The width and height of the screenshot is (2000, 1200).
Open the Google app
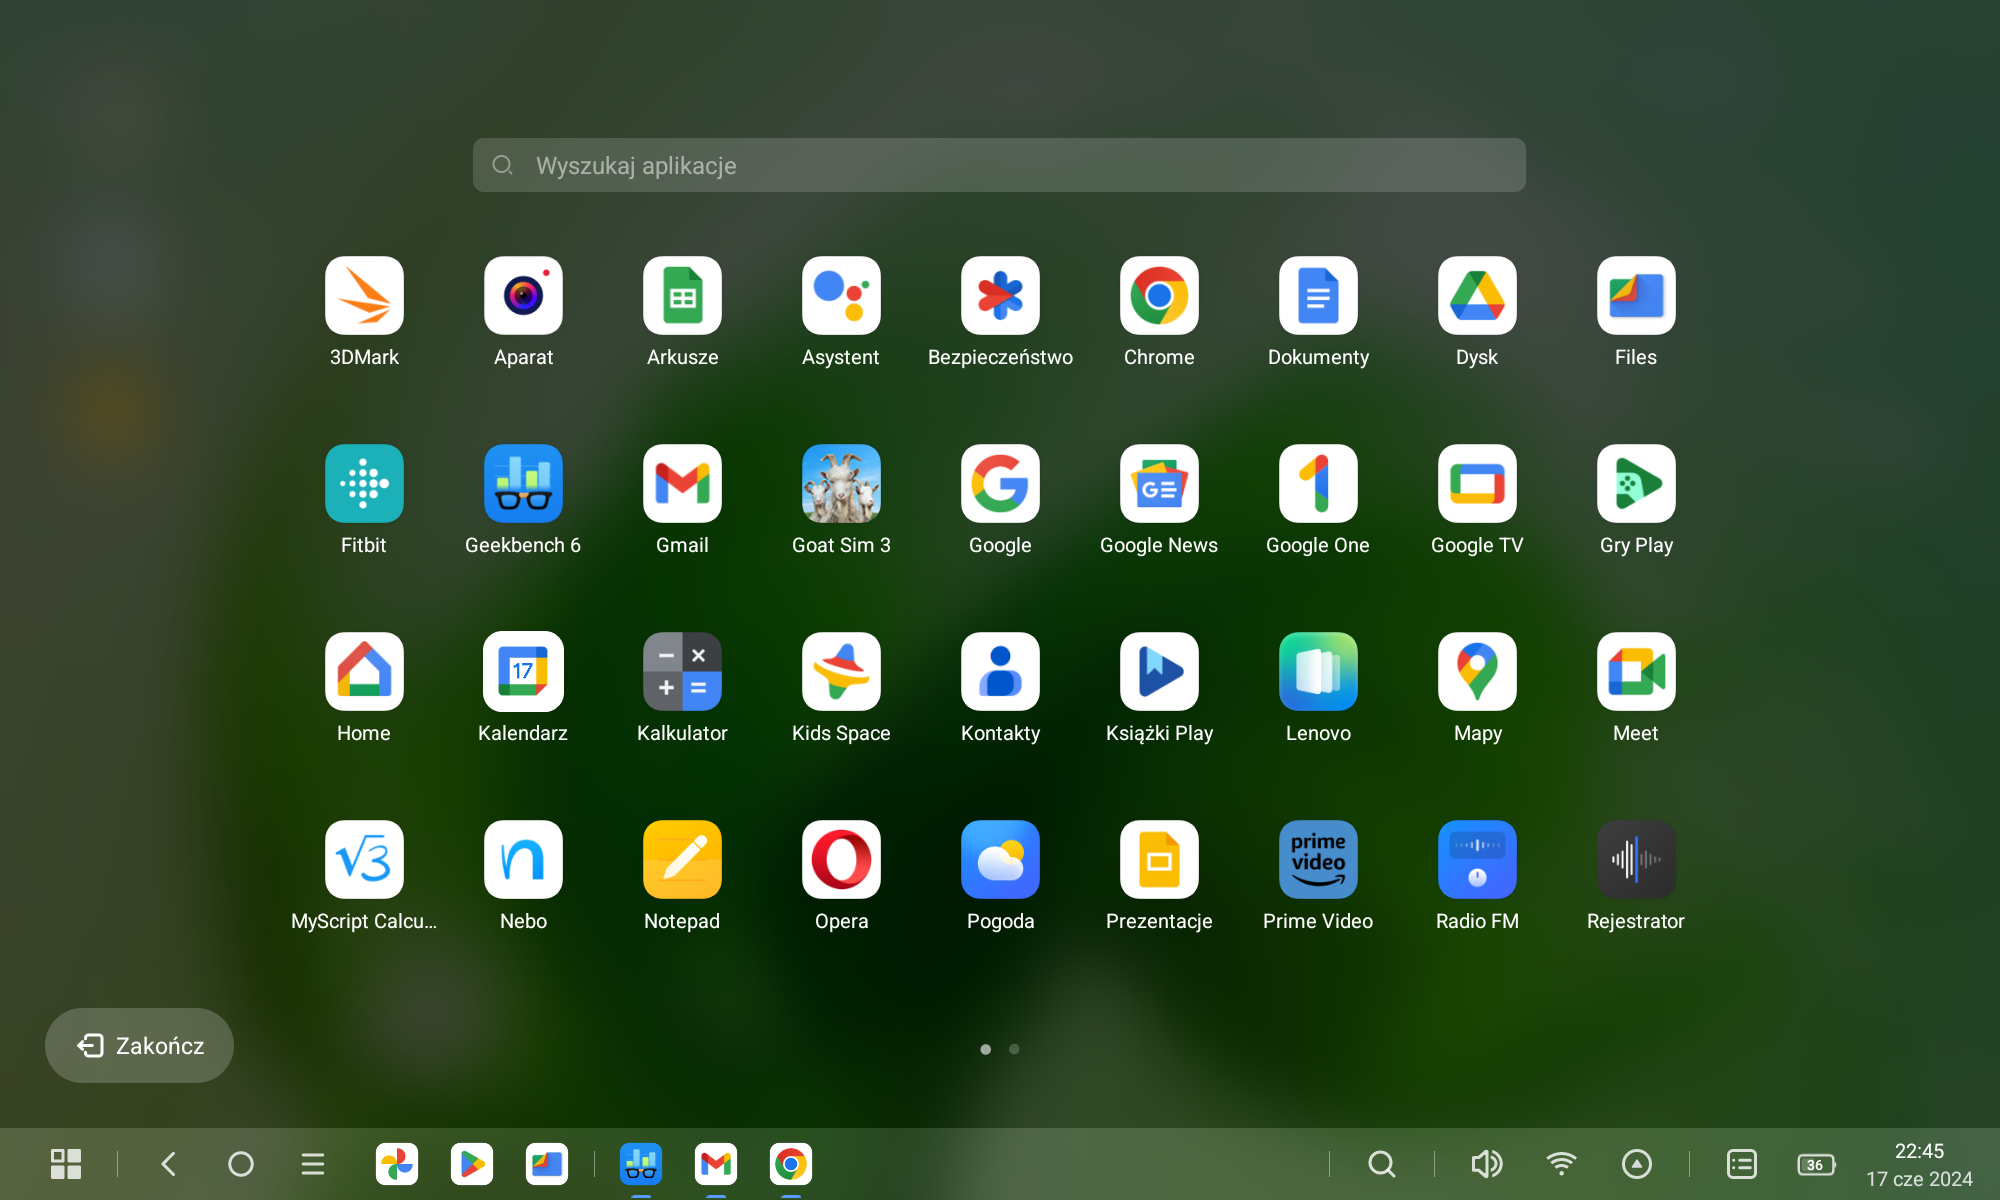1000,484
